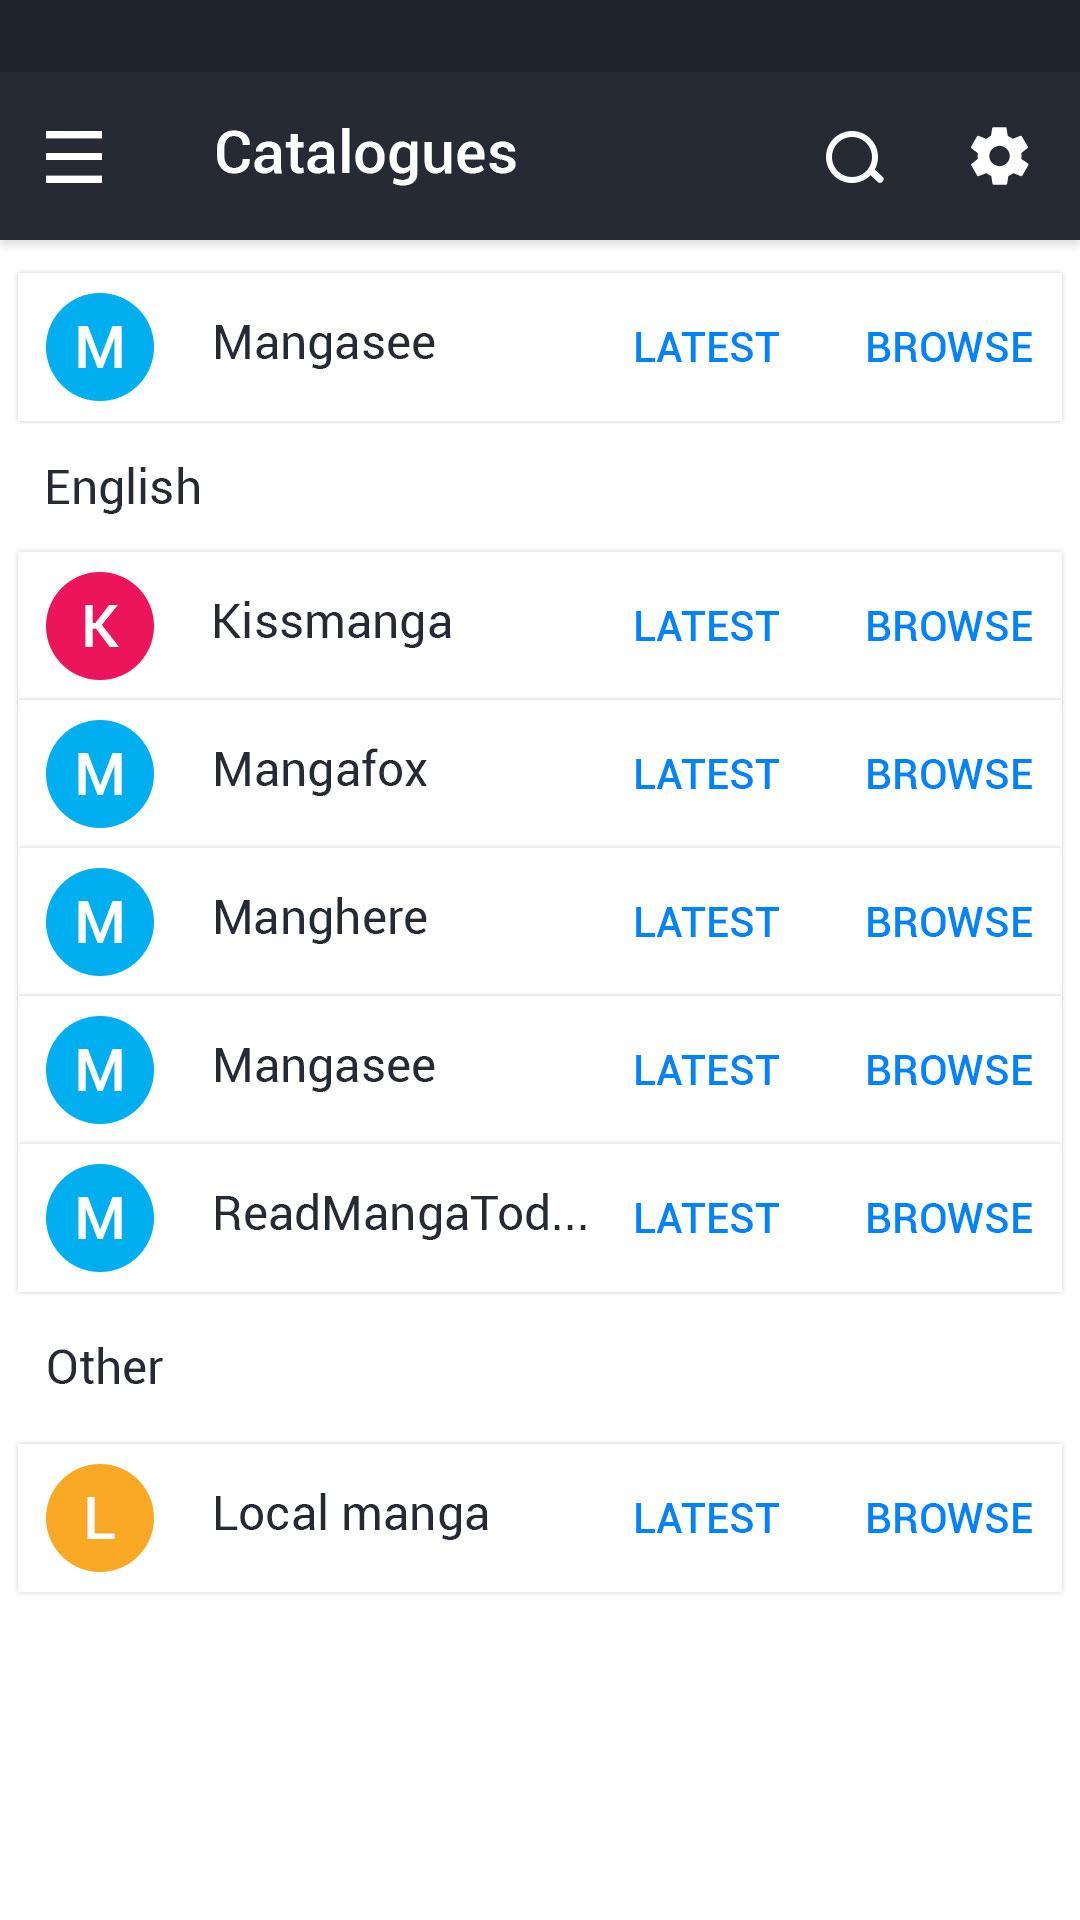View latest releases on Mangafox
The width and height of the screenshot is (1080, 1920).
point(706,775)
